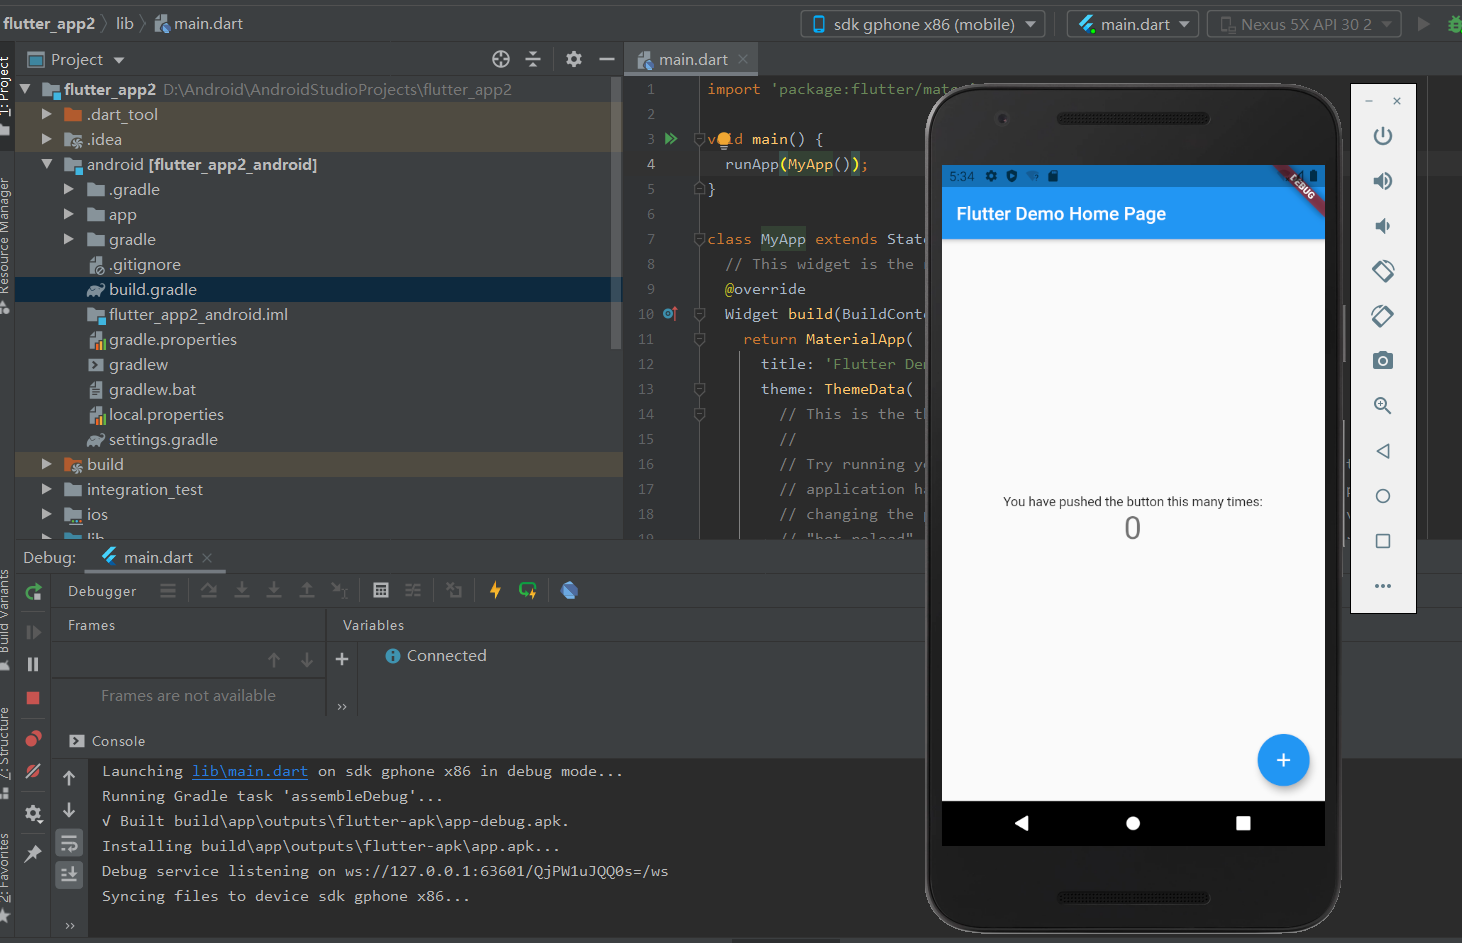Toggle soft-wrap in console

[69, 844]
